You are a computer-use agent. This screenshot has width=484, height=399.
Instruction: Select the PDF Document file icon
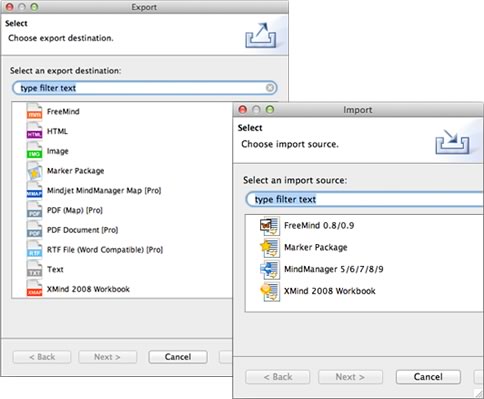pyautogui.click(x=34, y=230)
